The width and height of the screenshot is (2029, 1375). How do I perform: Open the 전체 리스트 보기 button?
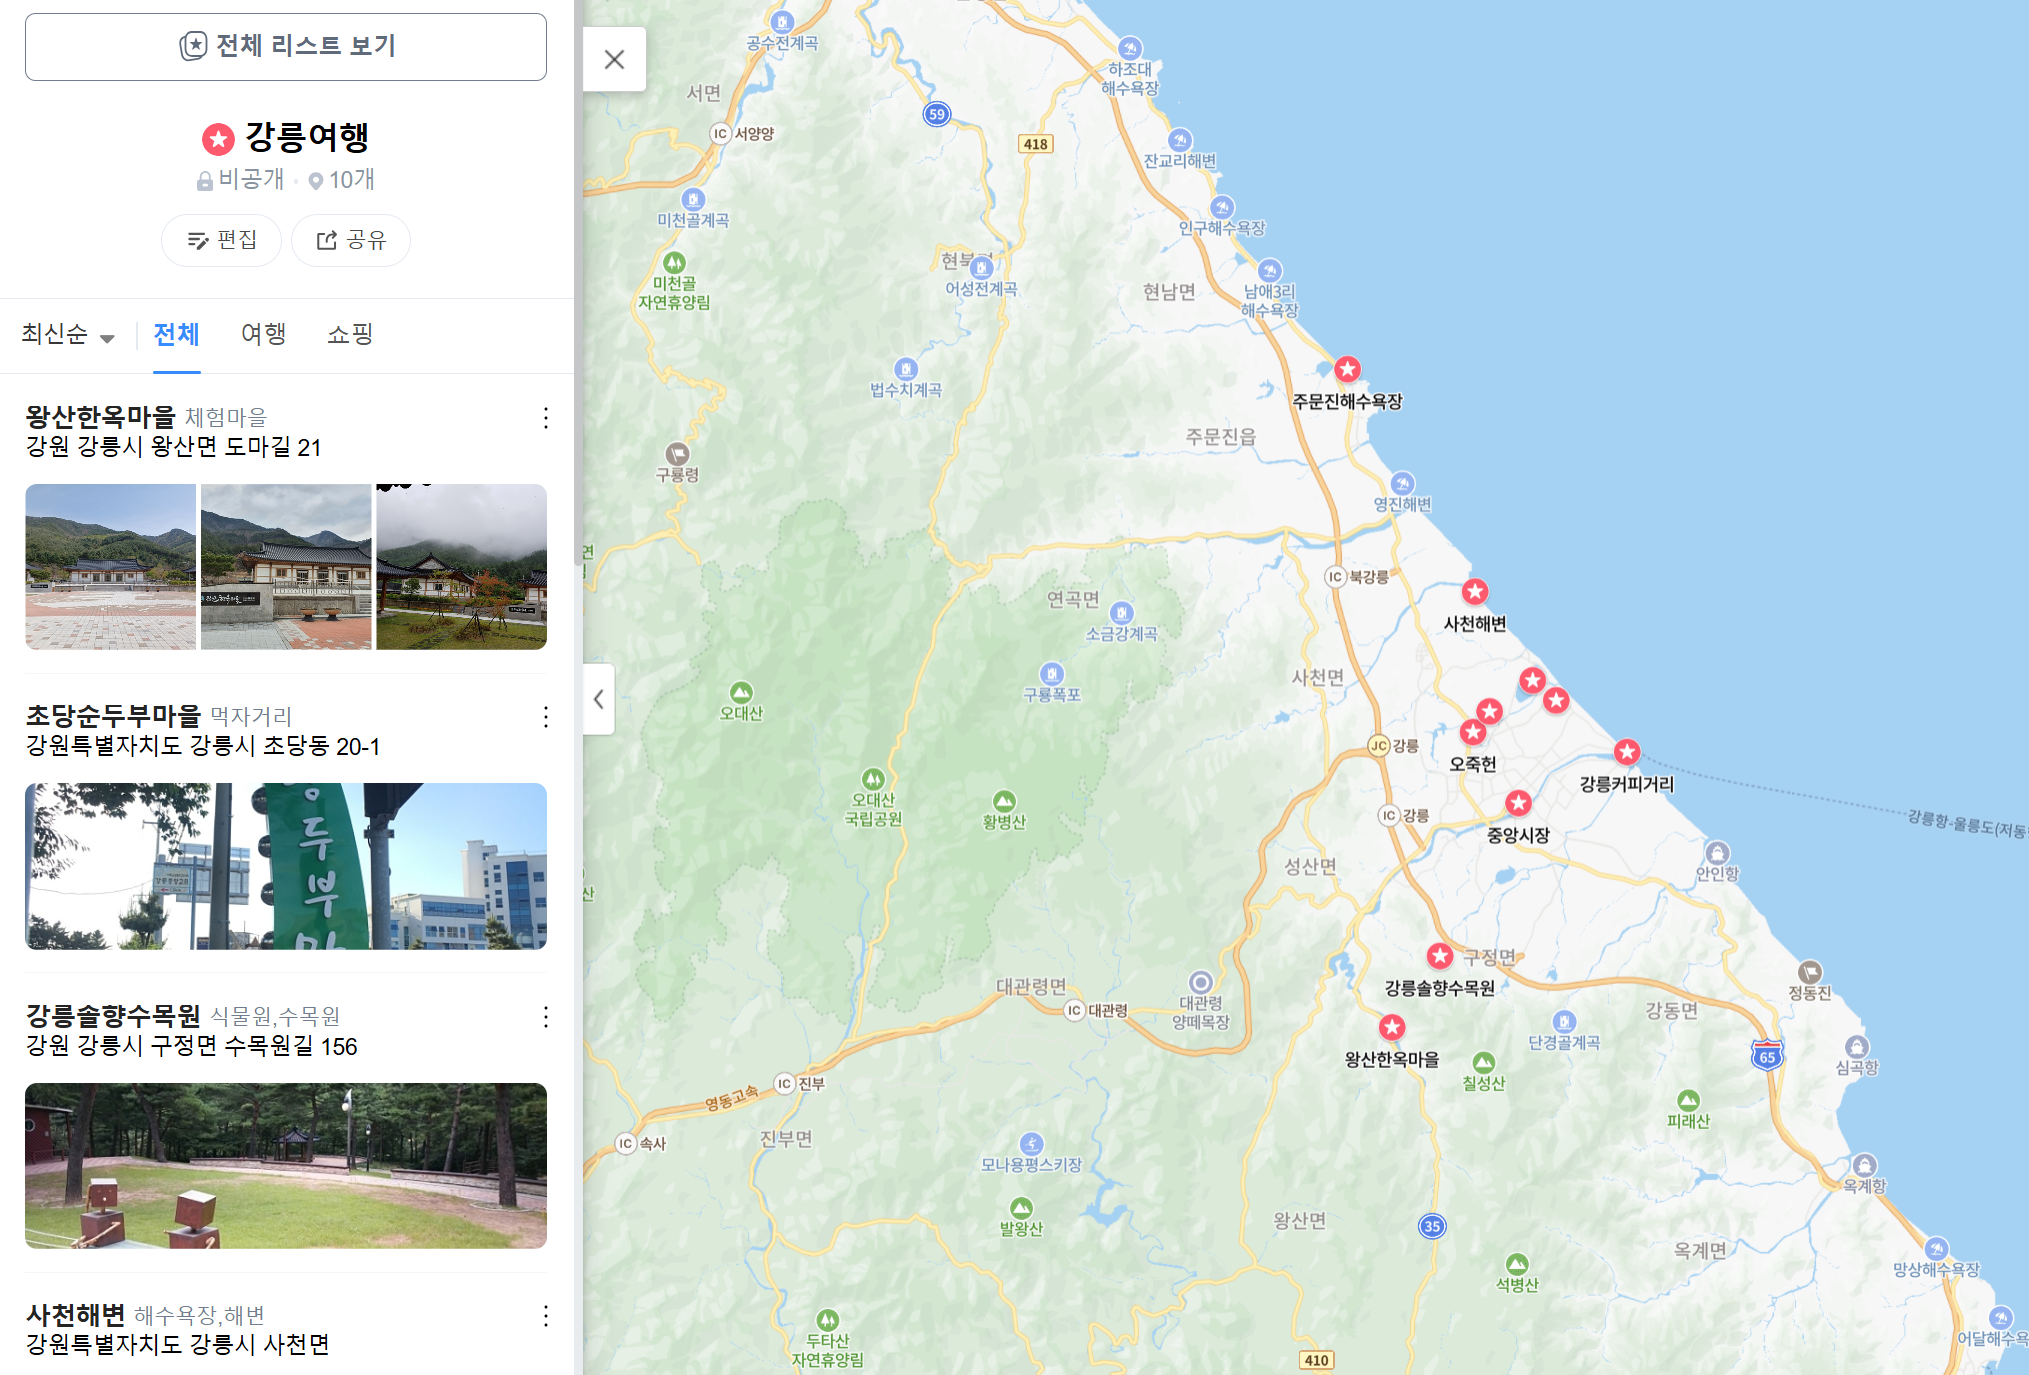(x=286, y=47)
